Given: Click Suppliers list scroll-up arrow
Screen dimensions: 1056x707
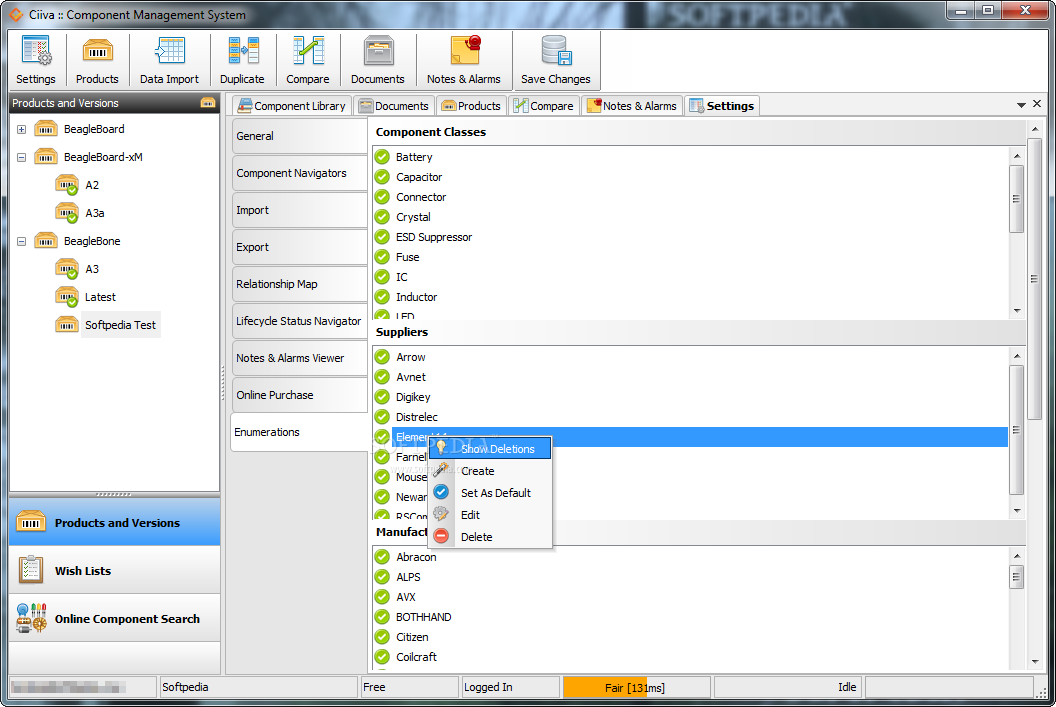Looking at the screenshot, I should (x=1017, y=356).
